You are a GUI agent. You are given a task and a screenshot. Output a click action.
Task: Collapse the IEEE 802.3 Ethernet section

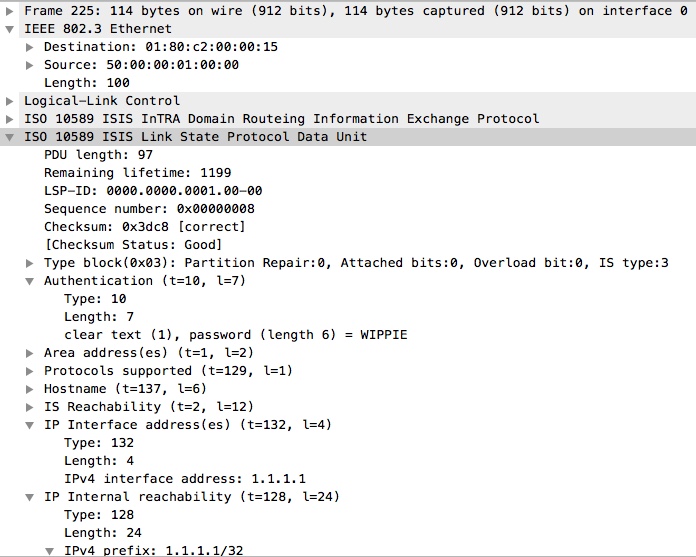(x=10, y=29)
